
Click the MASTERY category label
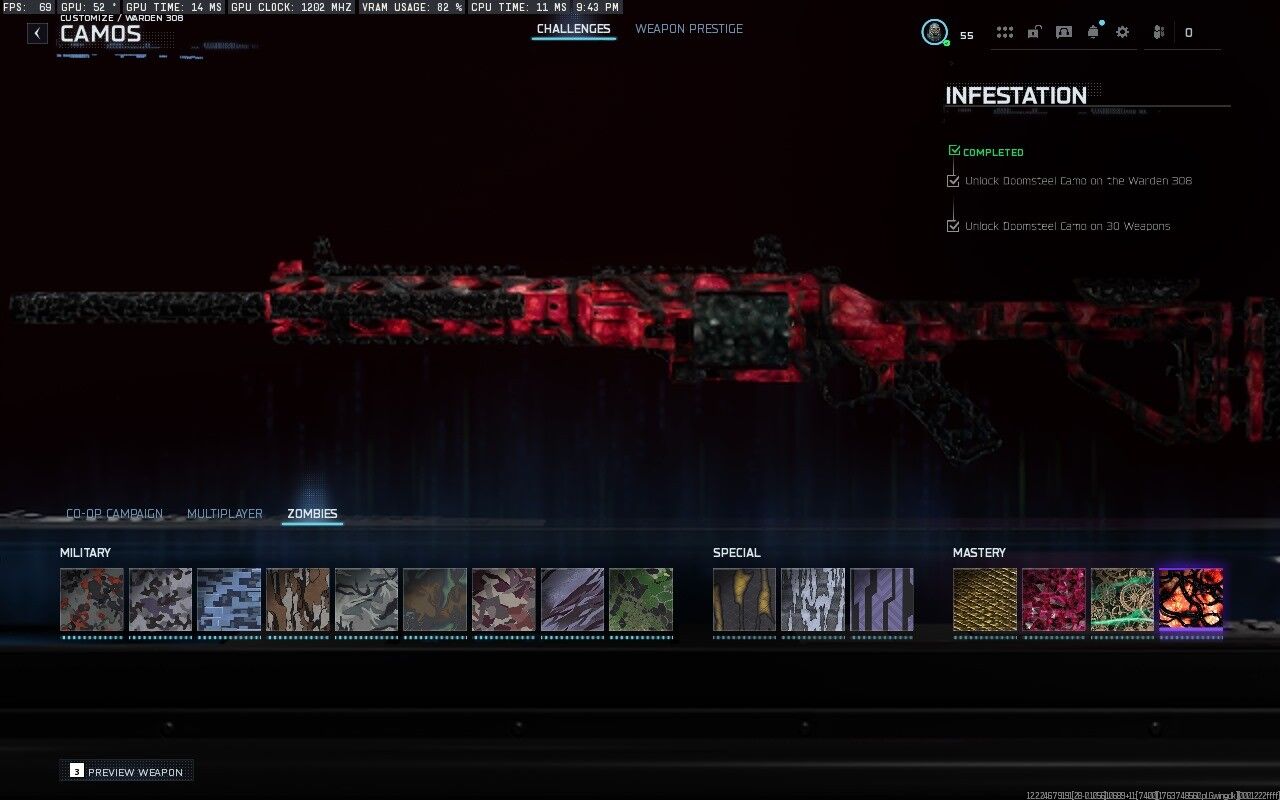click(x=979, y=553)
